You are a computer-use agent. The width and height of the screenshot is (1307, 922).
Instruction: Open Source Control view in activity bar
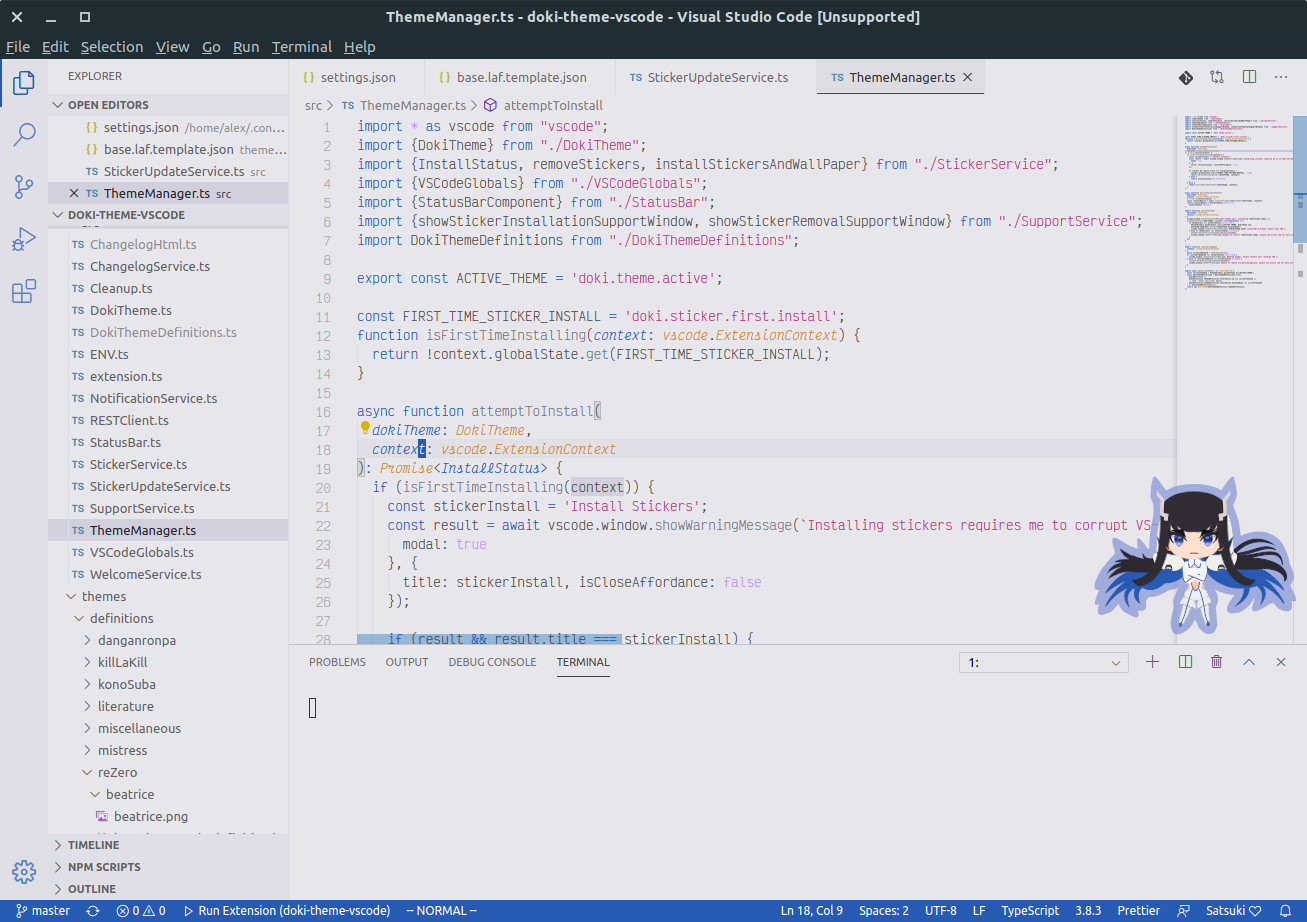(24, 187)
